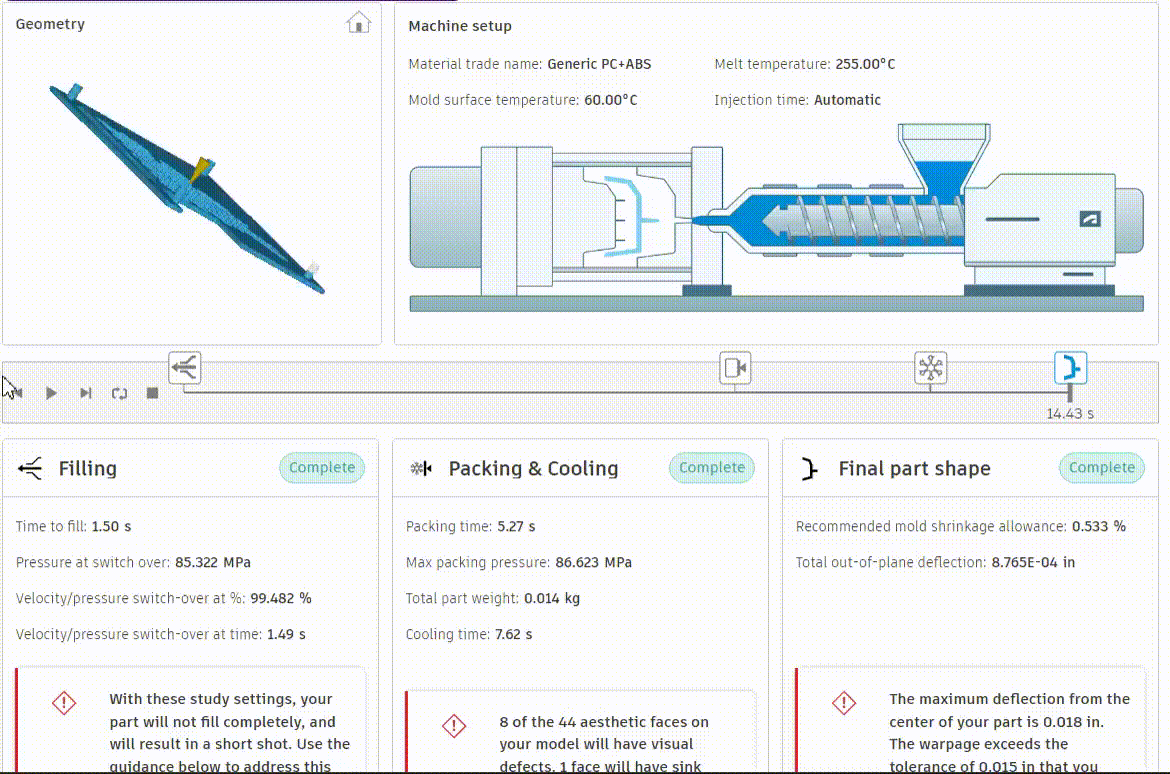Jump to the velocity/pressure switch-over marker
The height and width of the screenshot is (774, 1170).
coord(735,368)
